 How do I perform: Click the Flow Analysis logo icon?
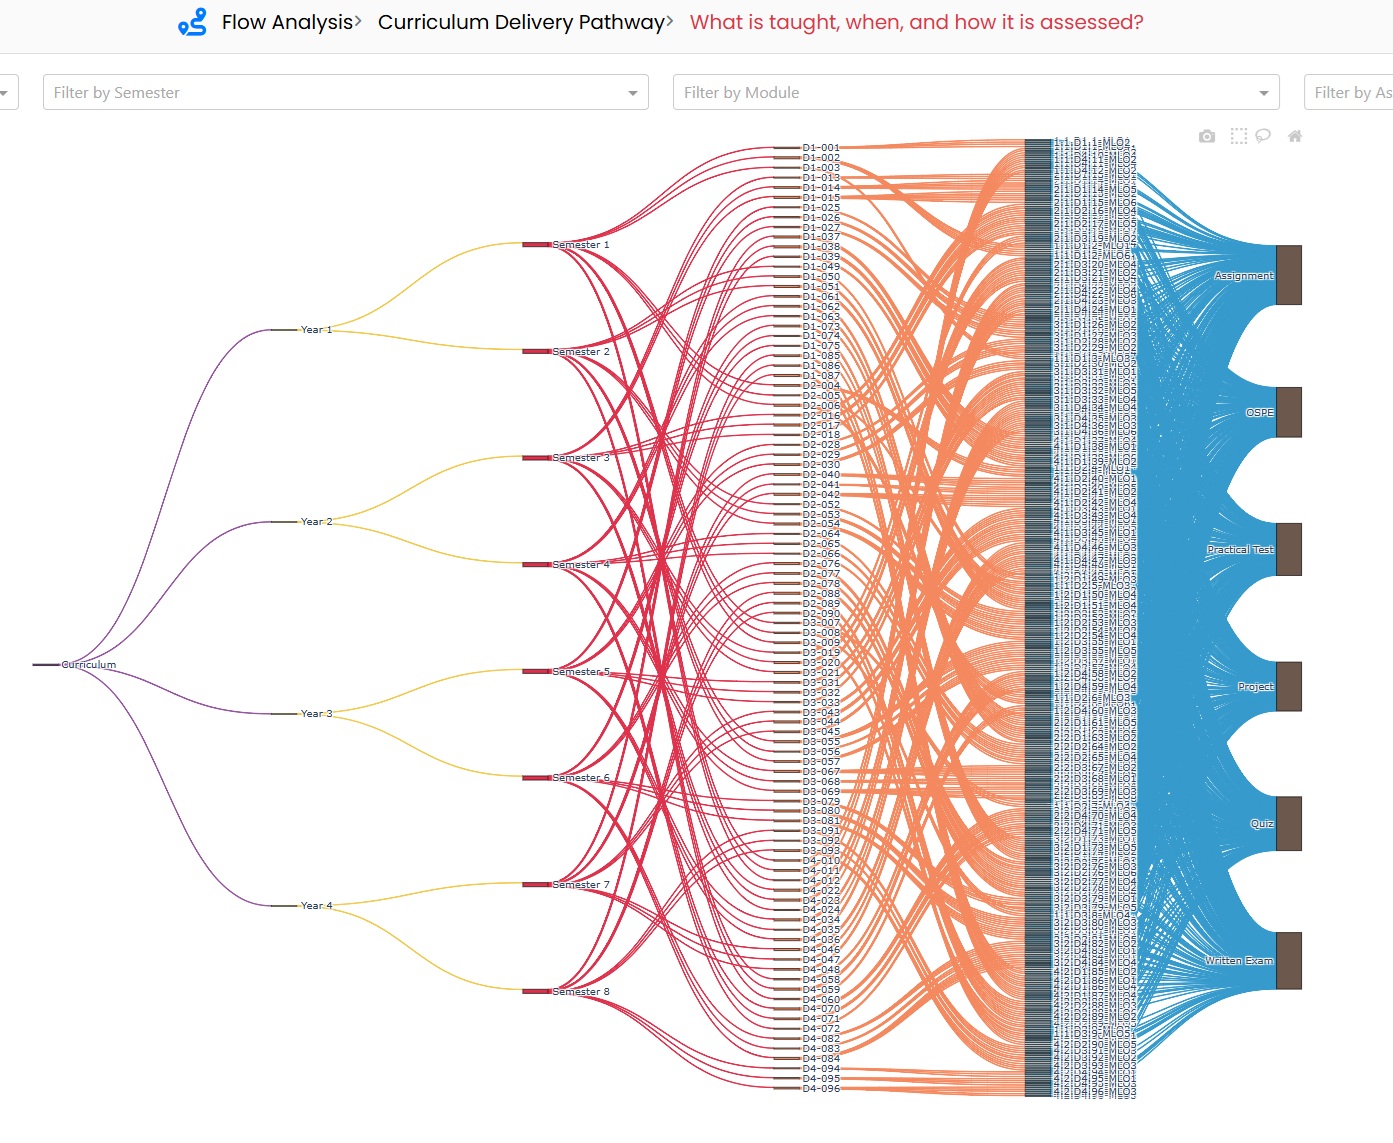(x=192, y=22)
